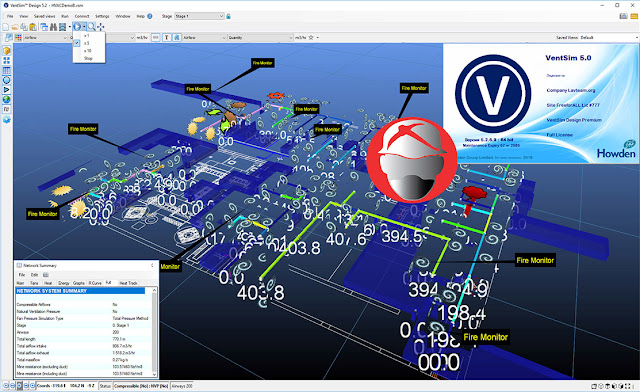The height and width of the screenshot is (392, 640).
Task: Click the copy icon in toolbar
Action: click(x=24, y=27)
